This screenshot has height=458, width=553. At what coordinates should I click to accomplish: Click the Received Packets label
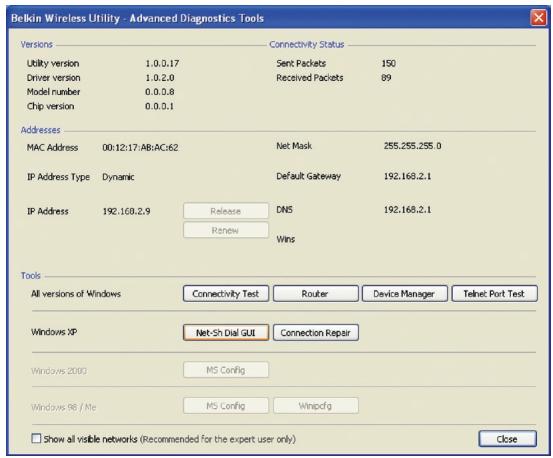click(310, 78)
